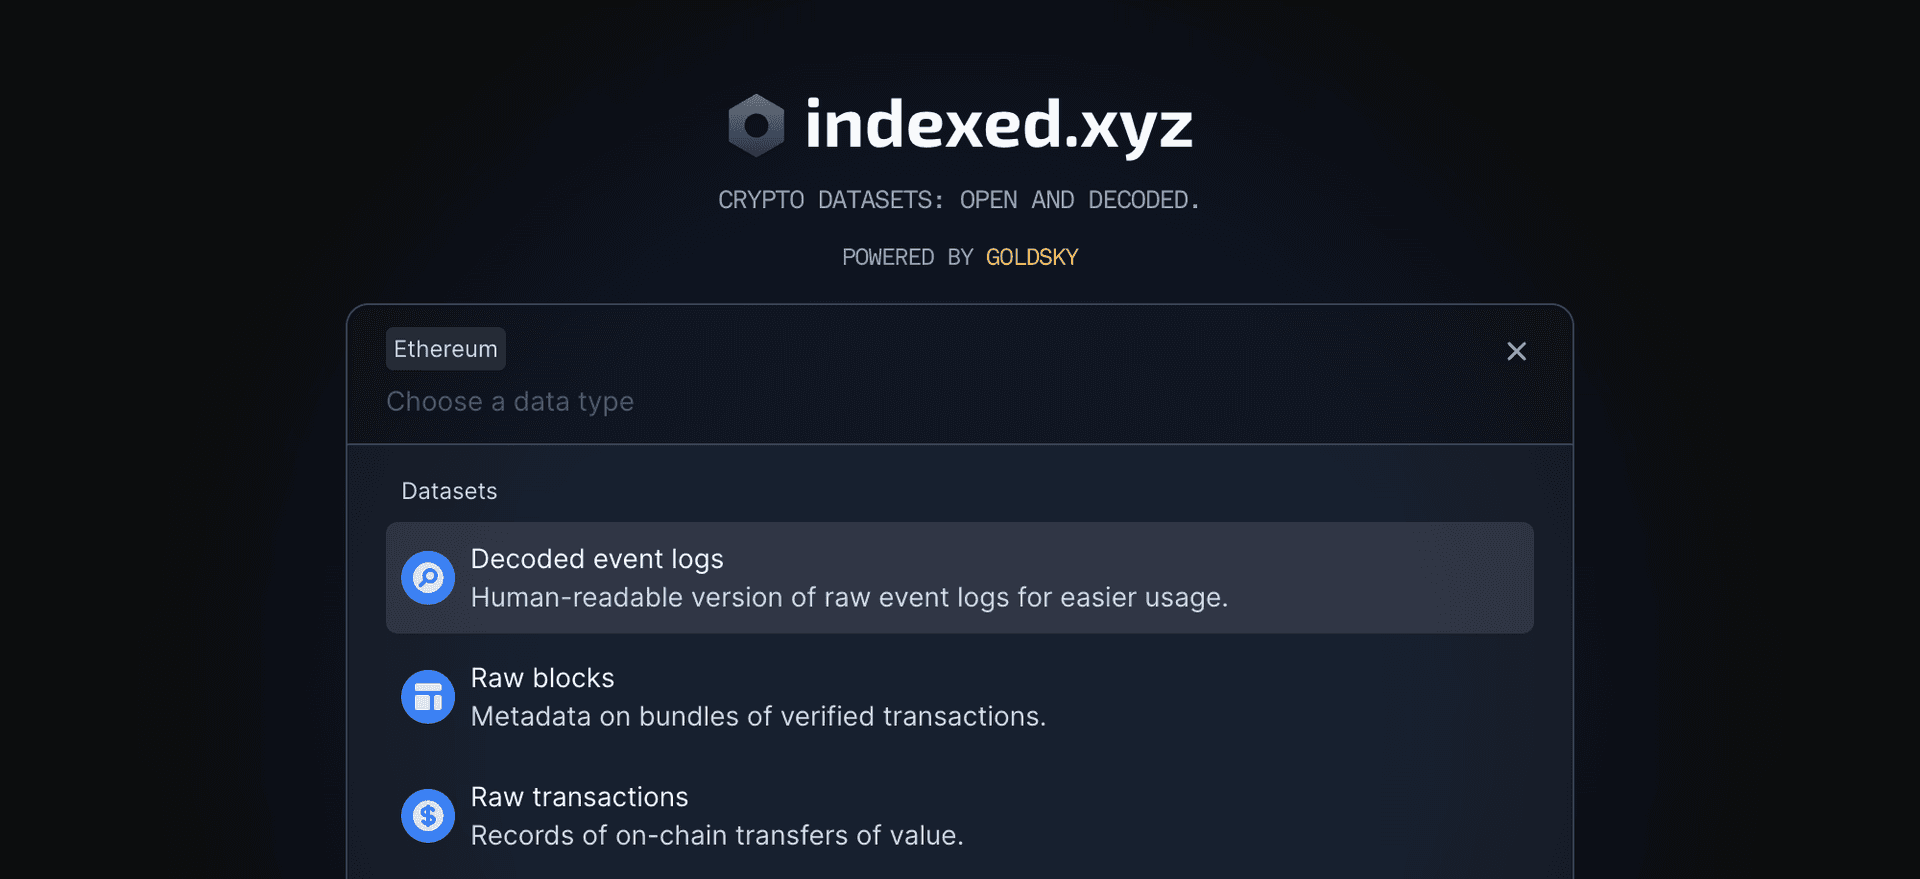Click the CRYPTO DATASETS tagline
Image resolution: width=1920 pixels, height=879 pixels.
959,199
